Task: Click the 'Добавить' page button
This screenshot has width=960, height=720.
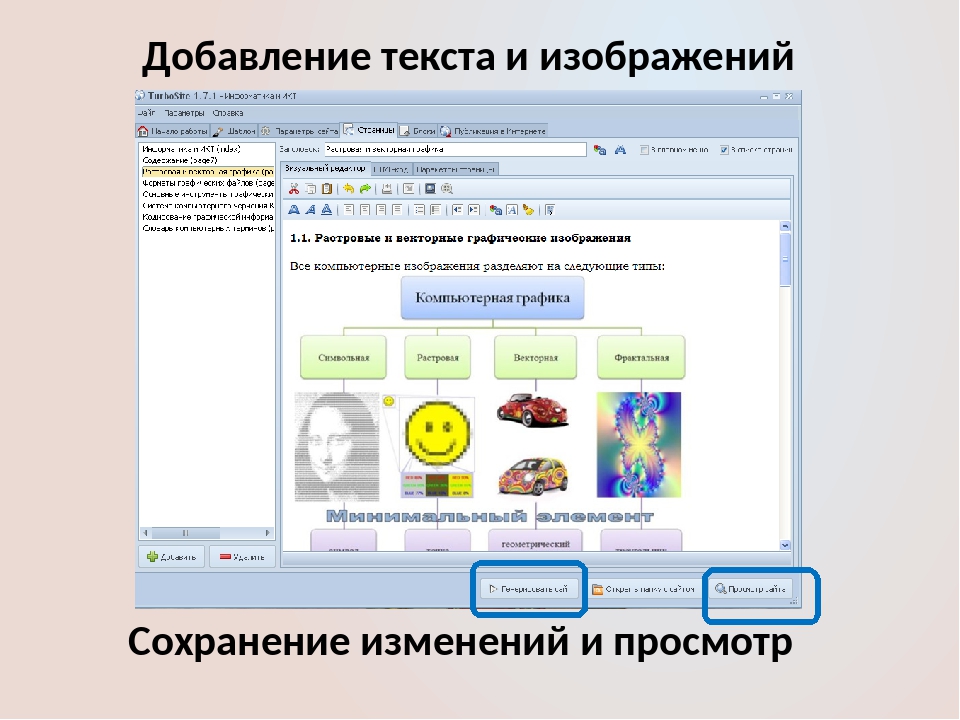Action: [171, 556]
